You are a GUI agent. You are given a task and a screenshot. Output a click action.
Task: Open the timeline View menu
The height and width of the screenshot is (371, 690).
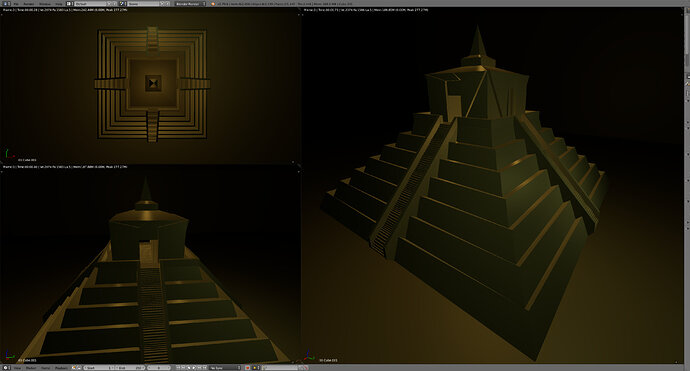pyautogui.click(x=18, y=368)
